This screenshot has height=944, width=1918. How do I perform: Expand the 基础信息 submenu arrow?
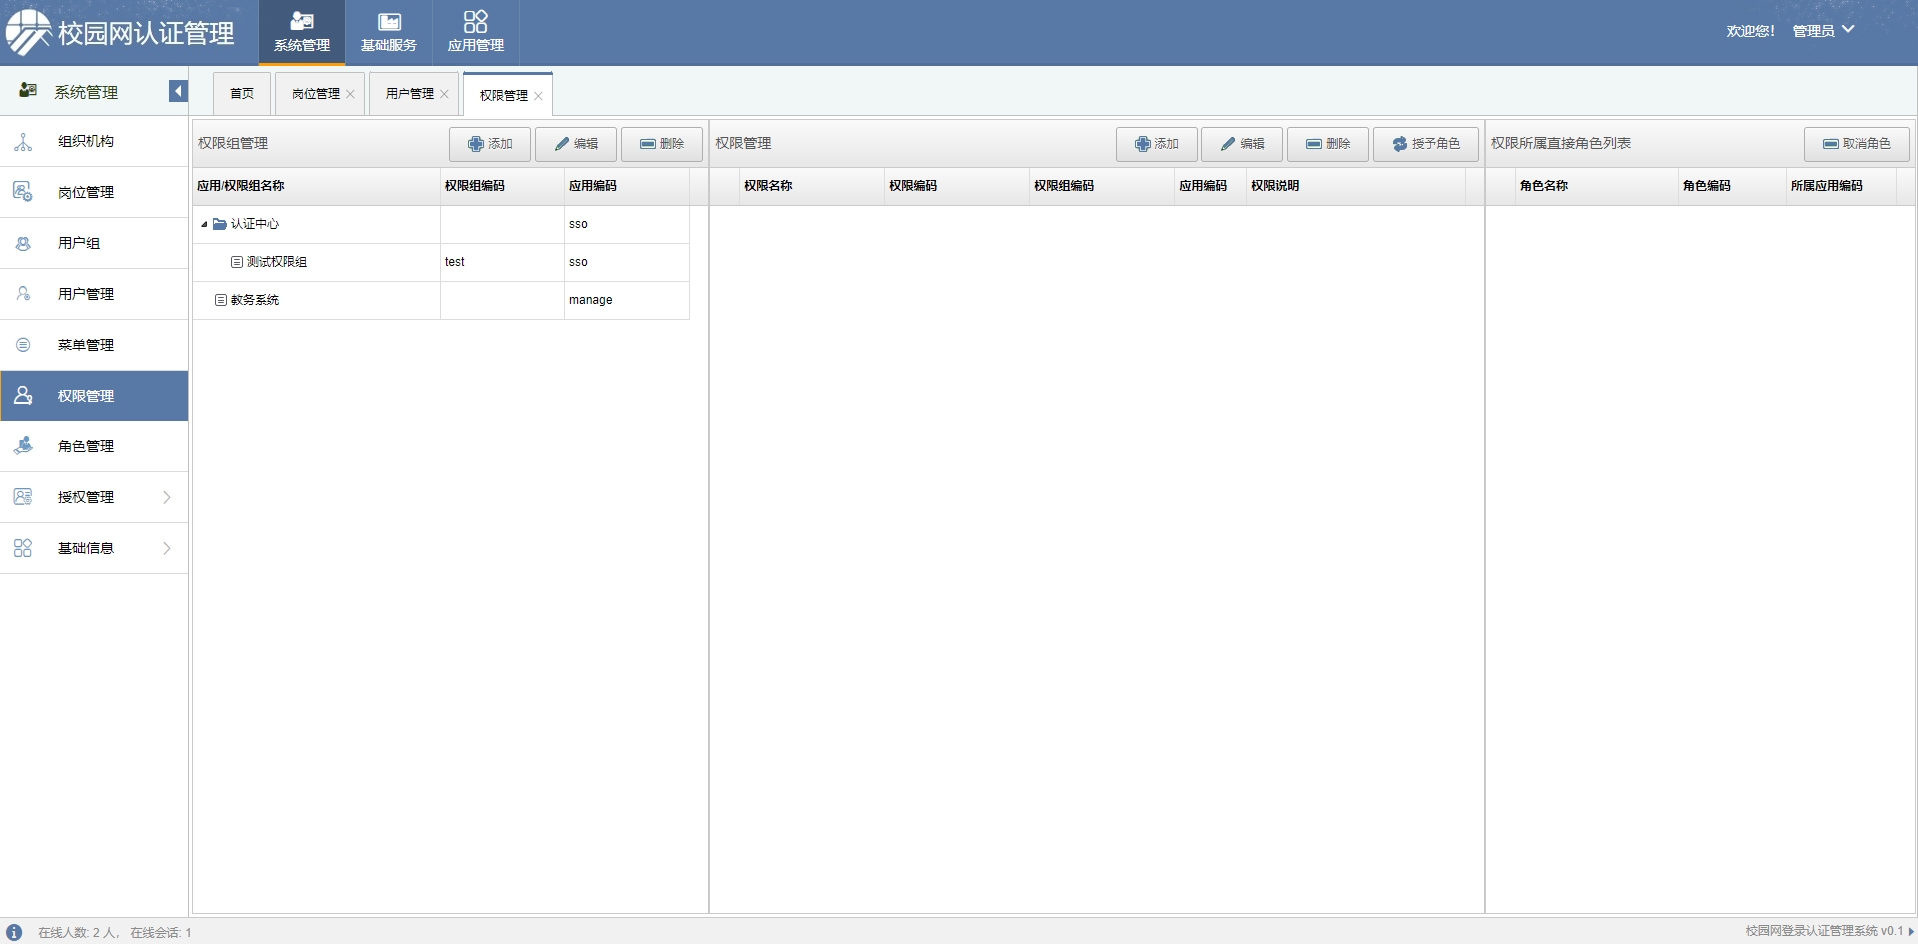[167, 548]
